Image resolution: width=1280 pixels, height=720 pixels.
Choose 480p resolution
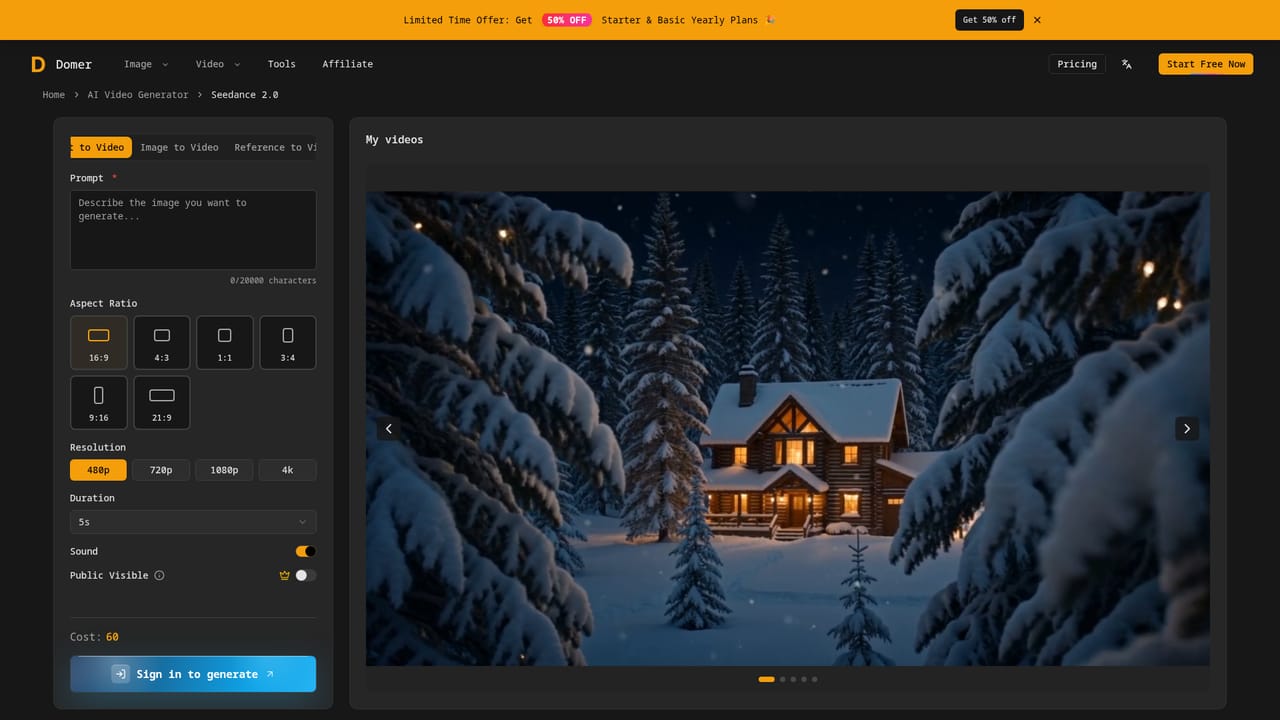click(98, 470)
